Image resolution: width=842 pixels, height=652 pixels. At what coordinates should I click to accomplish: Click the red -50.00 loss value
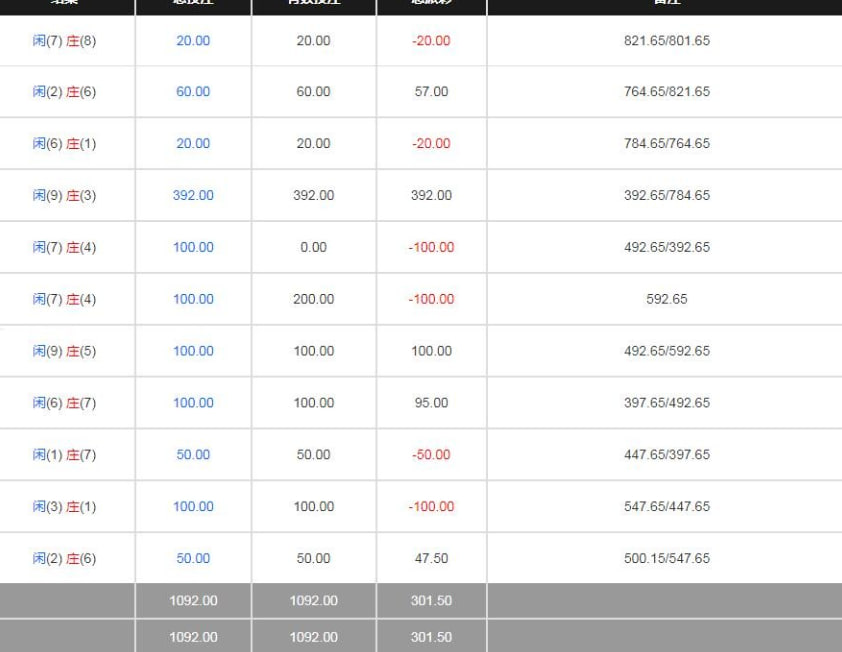[x=431, y=455]
